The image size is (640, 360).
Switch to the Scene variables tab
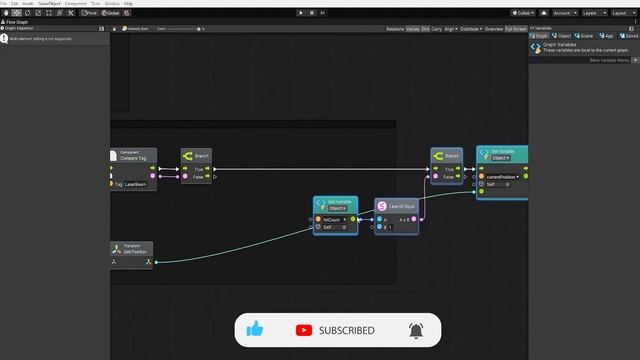(584, 36)
